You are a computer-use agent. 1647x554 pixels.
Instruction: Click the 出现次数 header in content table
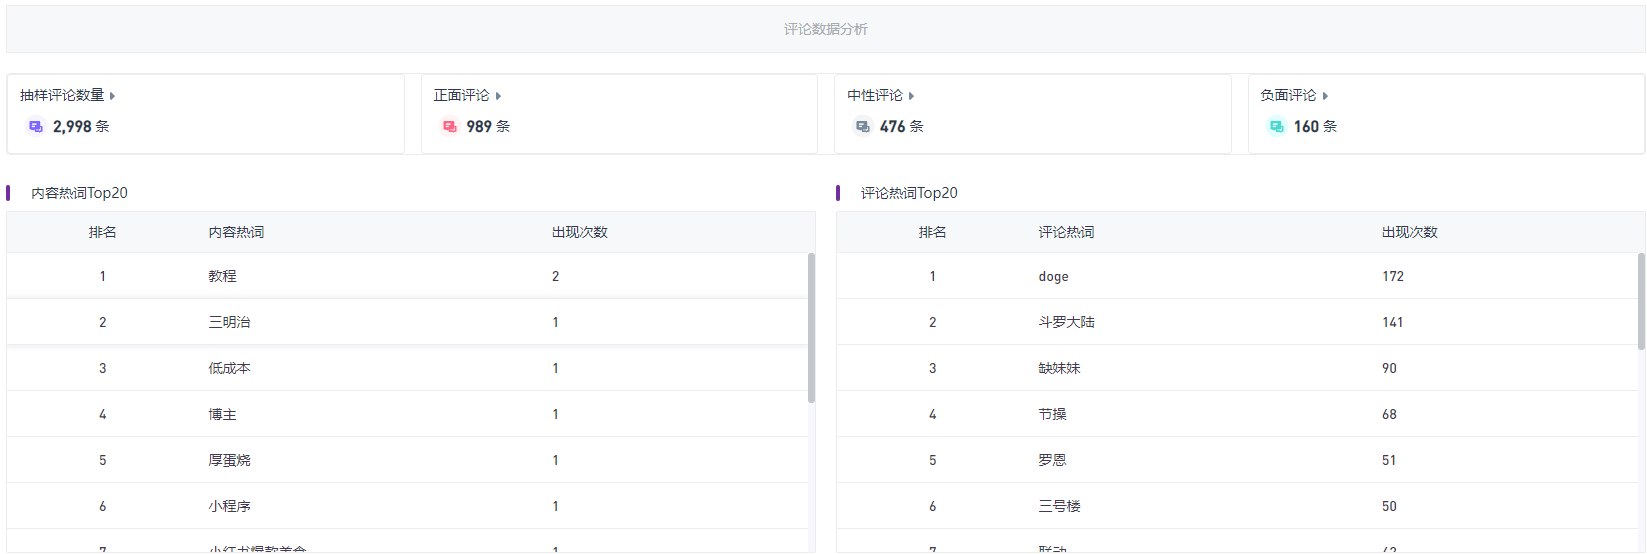[x=579, y=232]
